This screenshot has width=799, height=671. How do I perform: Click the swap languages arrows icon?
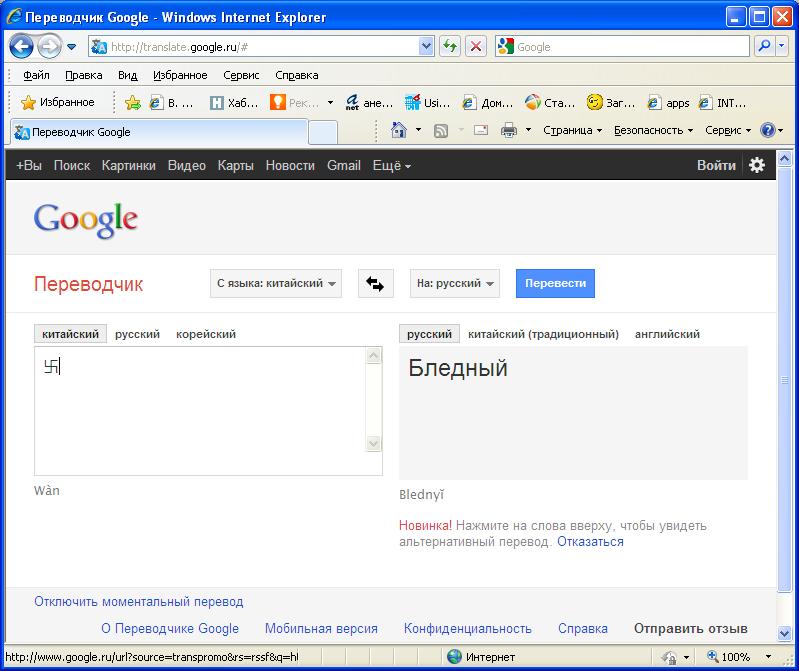pyautogui.click(x=375, y=284)
